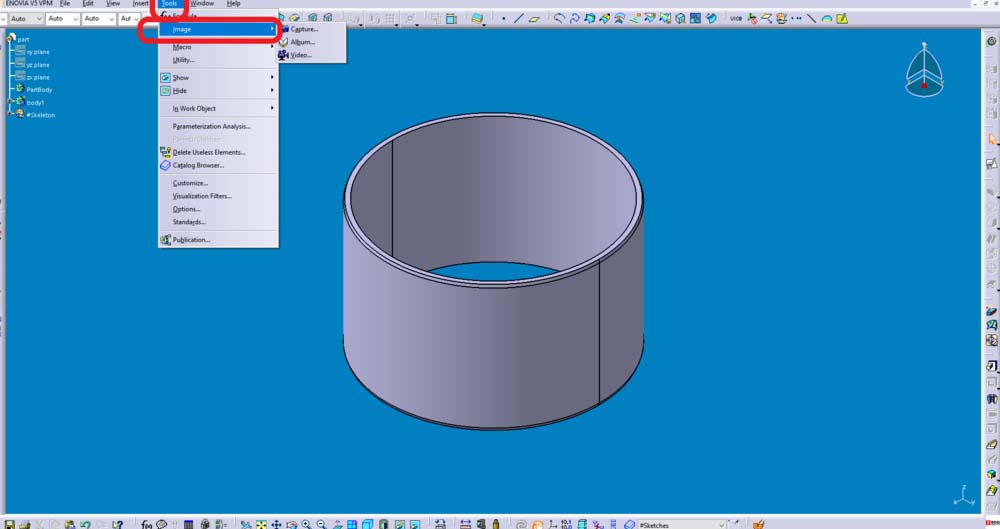This screenshot has width=1000, height=529.
Task: Click the Capture submenu item
Action: (x=304, y=29)
